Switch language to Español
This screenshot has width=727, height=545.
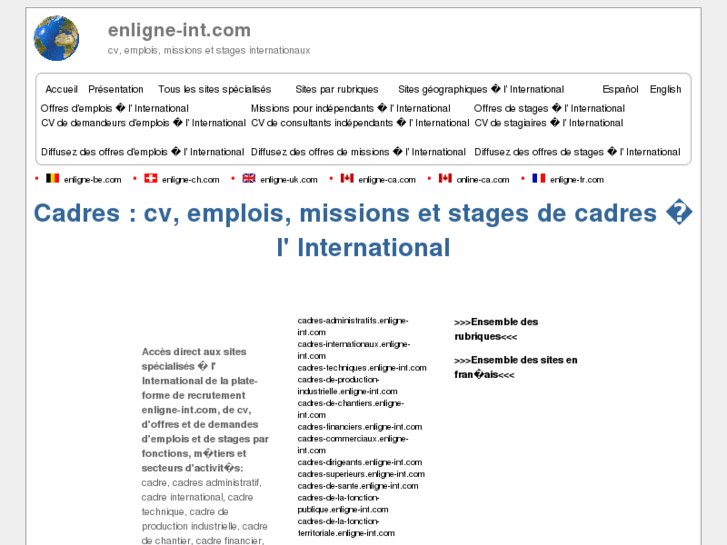pos(620,90)
